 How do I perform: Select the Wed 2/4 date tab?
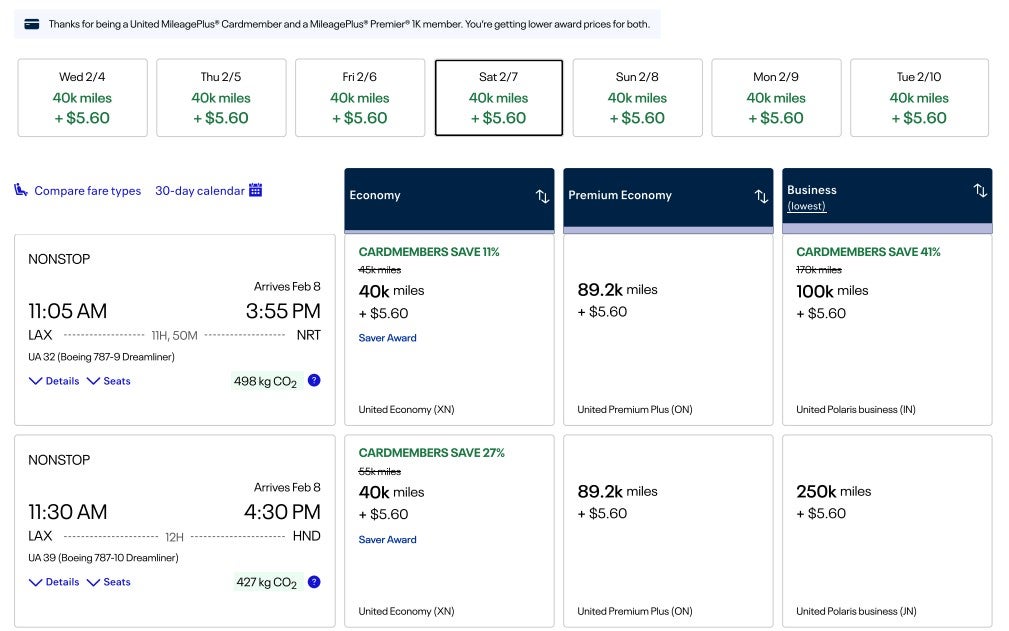pos(82,98)
